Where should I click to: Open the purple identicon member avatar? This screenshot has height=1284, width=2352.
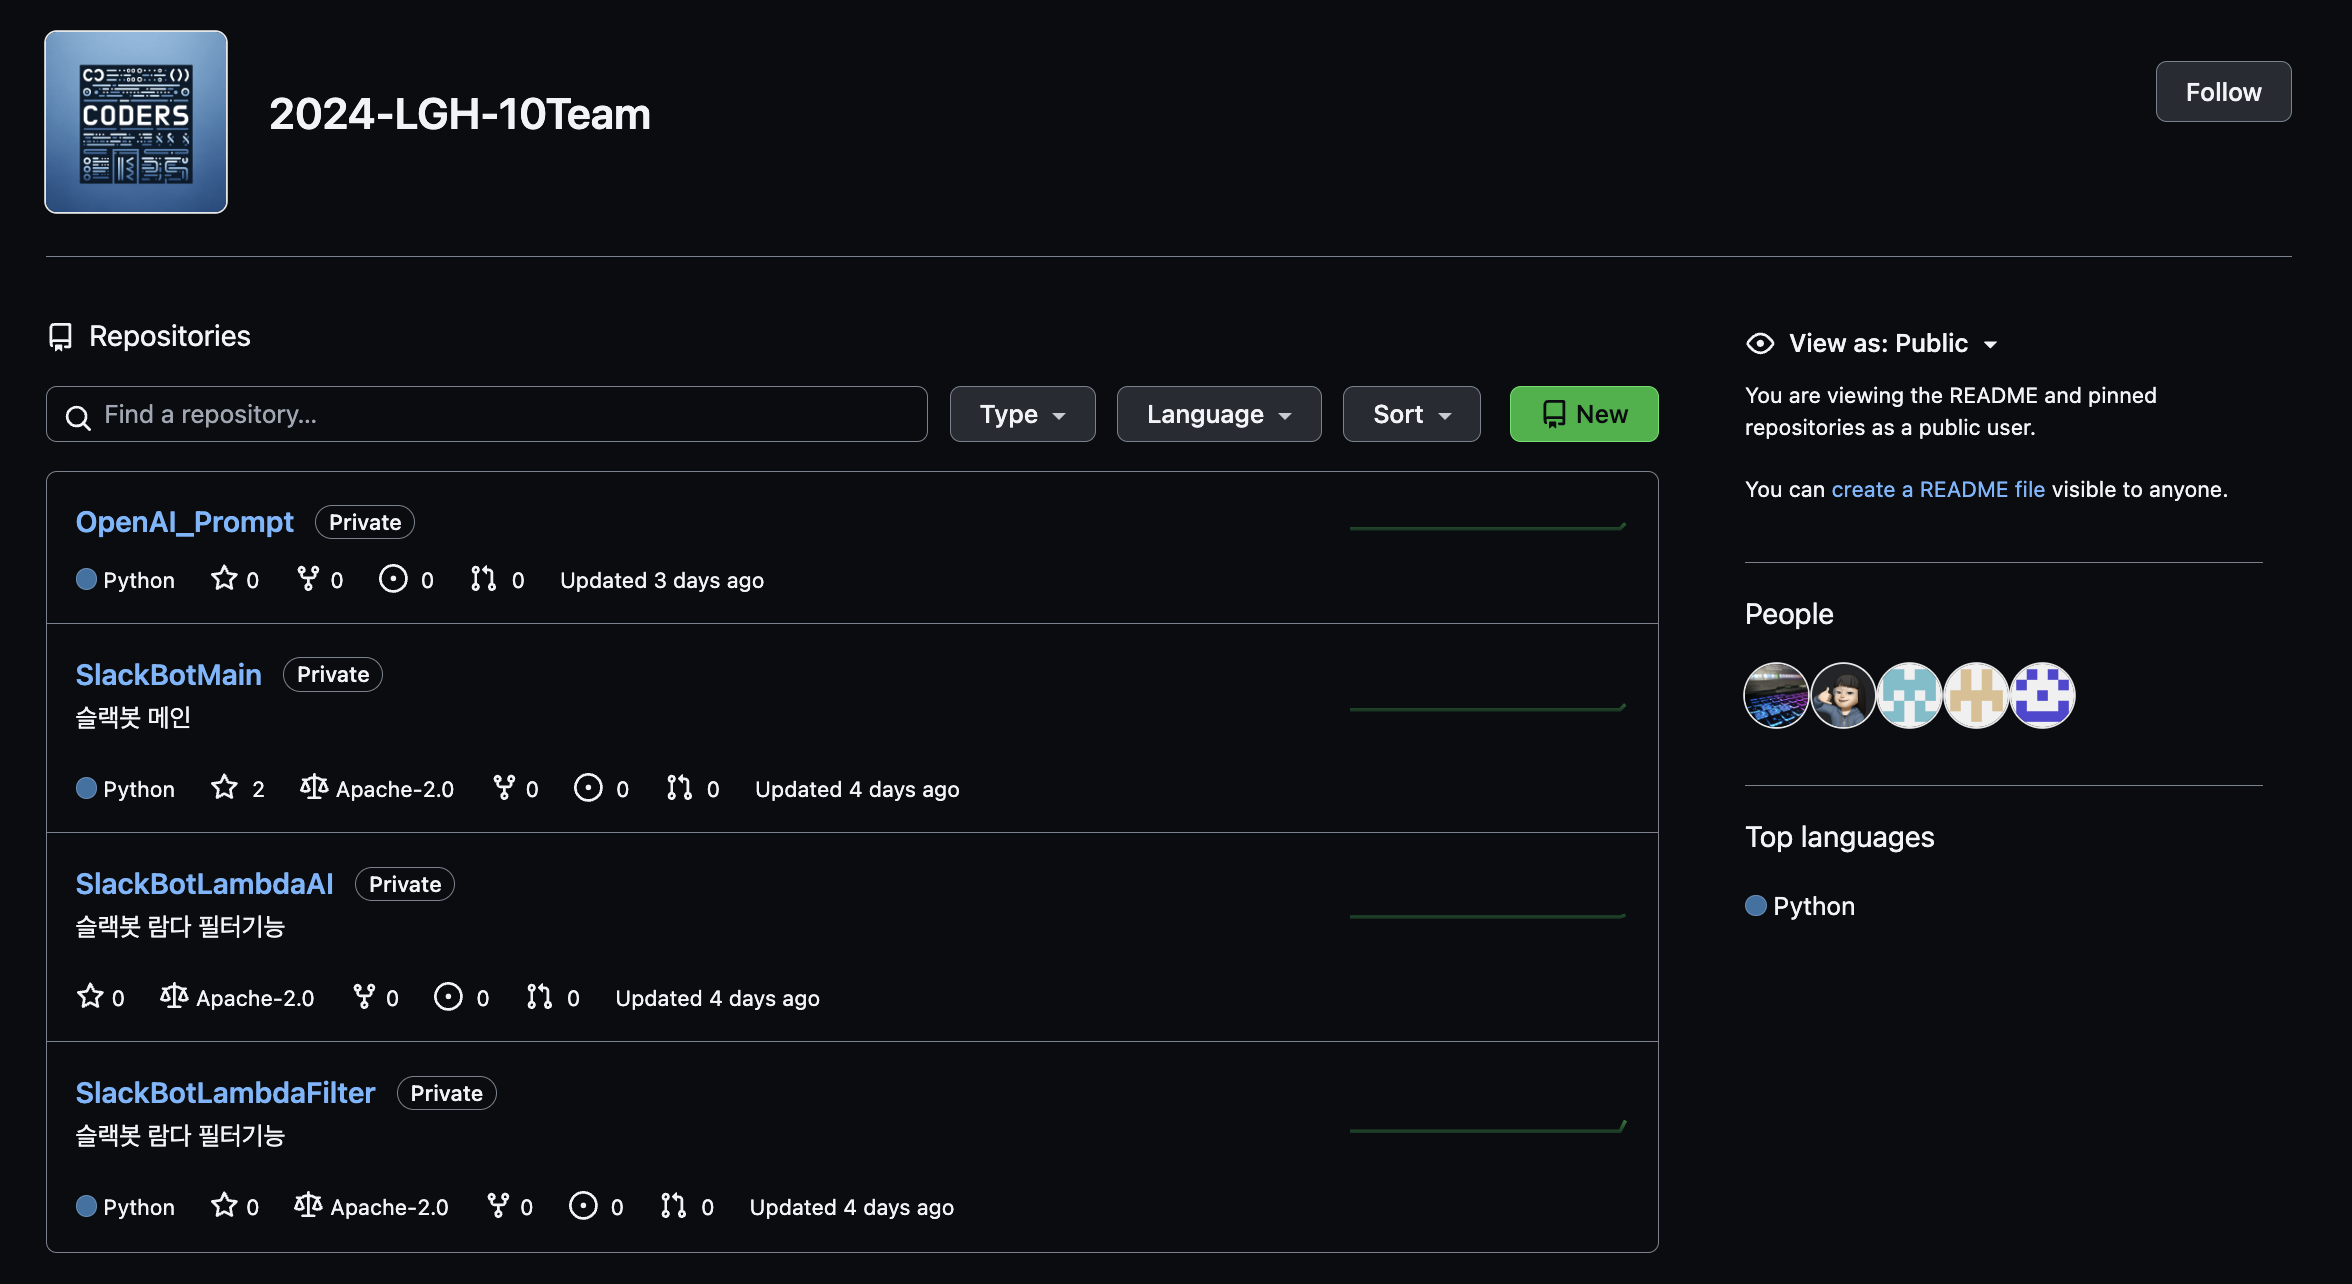(2042, 696)
